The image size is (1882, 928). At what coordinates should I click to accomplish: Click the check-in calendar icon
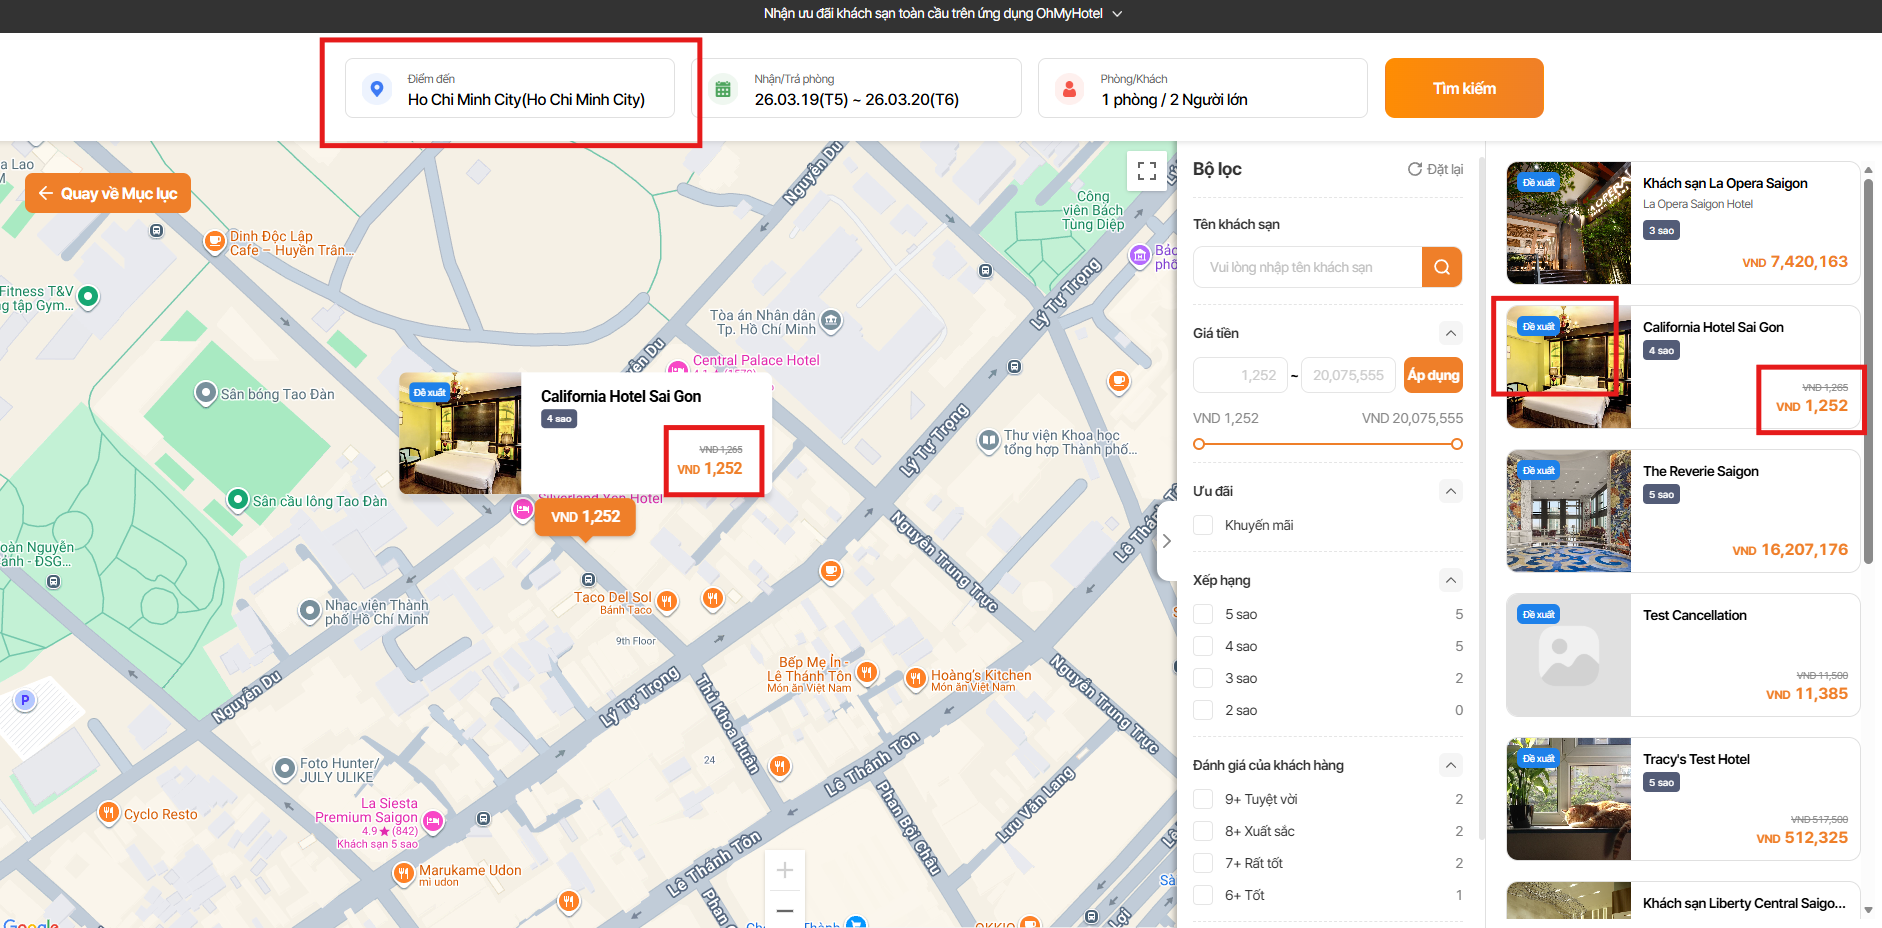pos(723,89)
